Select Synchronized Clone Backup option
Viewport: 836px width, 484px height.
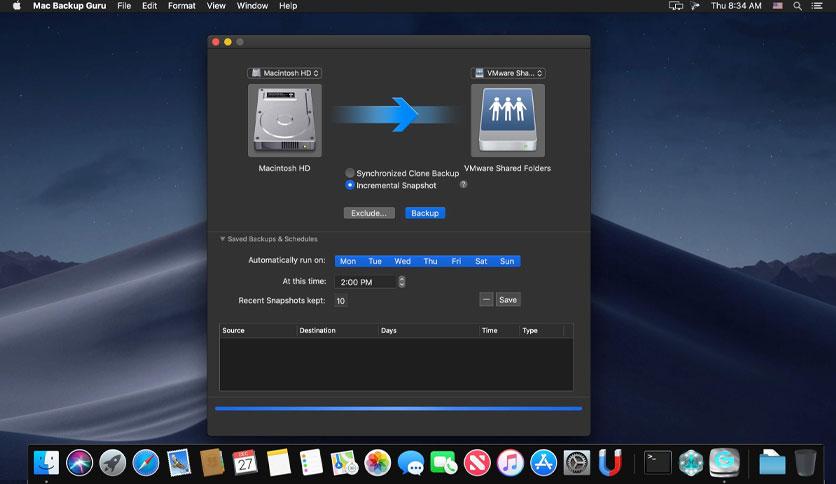[x=350, y=173]
